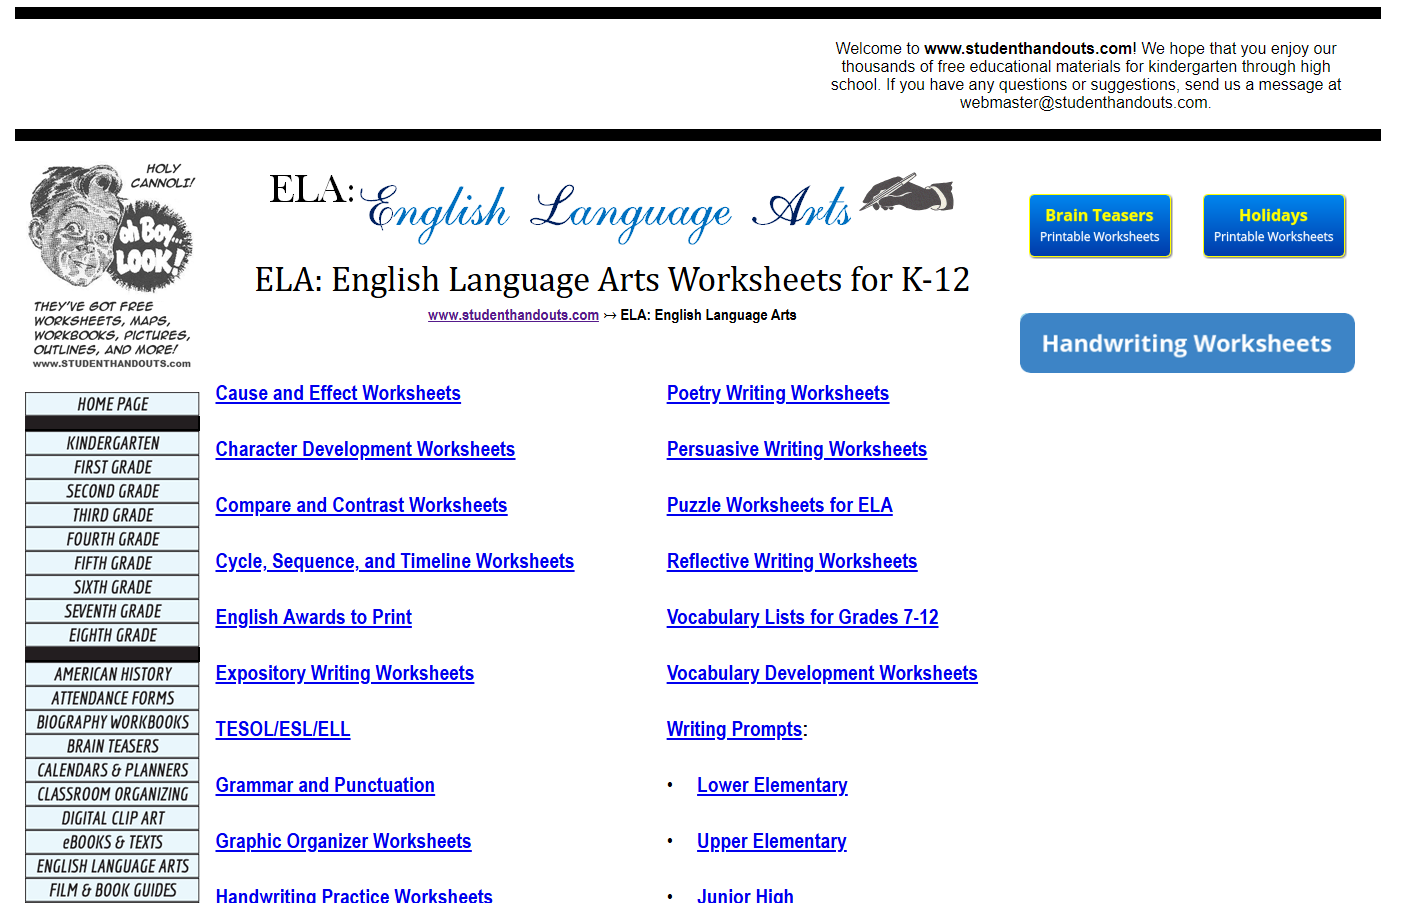This screenshot has height=903, width=1402.
Task: Open THIRD GRADE sidebar item
Action: (112, 515)
